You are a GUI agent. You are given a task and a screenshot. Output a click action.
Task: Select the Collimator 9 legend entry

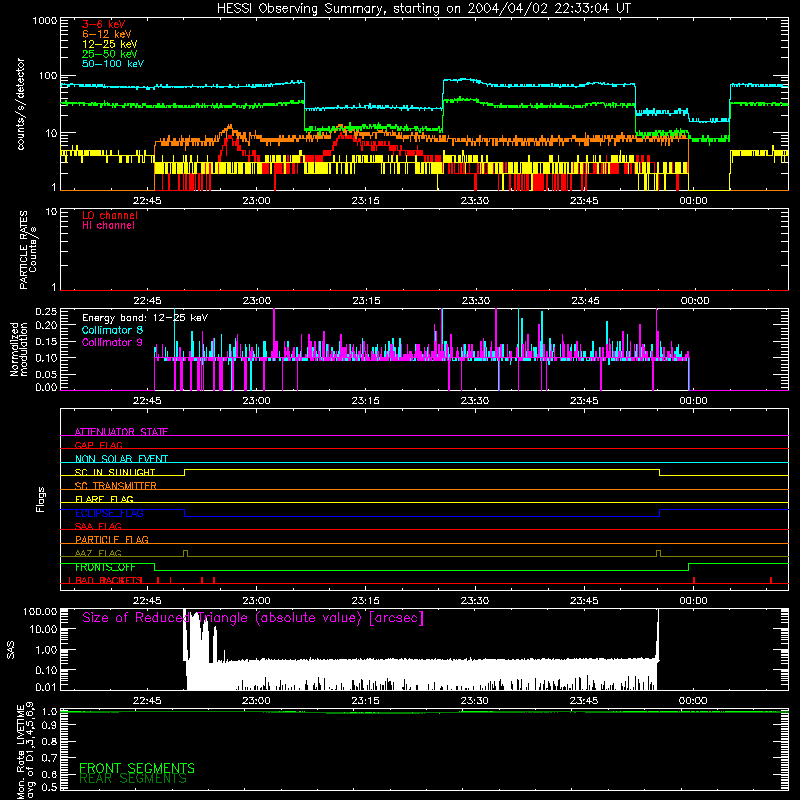point(112,342)
